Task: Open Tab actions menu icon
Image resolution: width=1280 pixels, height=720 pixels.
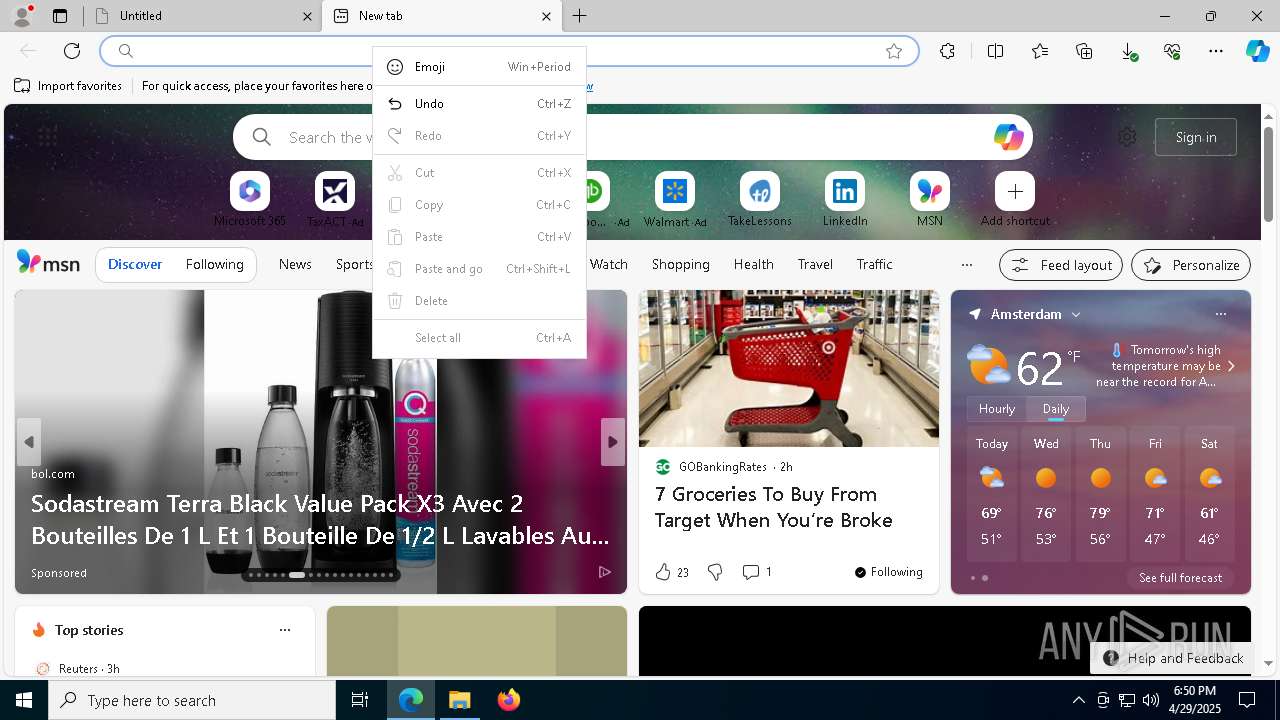Action: [x=60, y=16]
